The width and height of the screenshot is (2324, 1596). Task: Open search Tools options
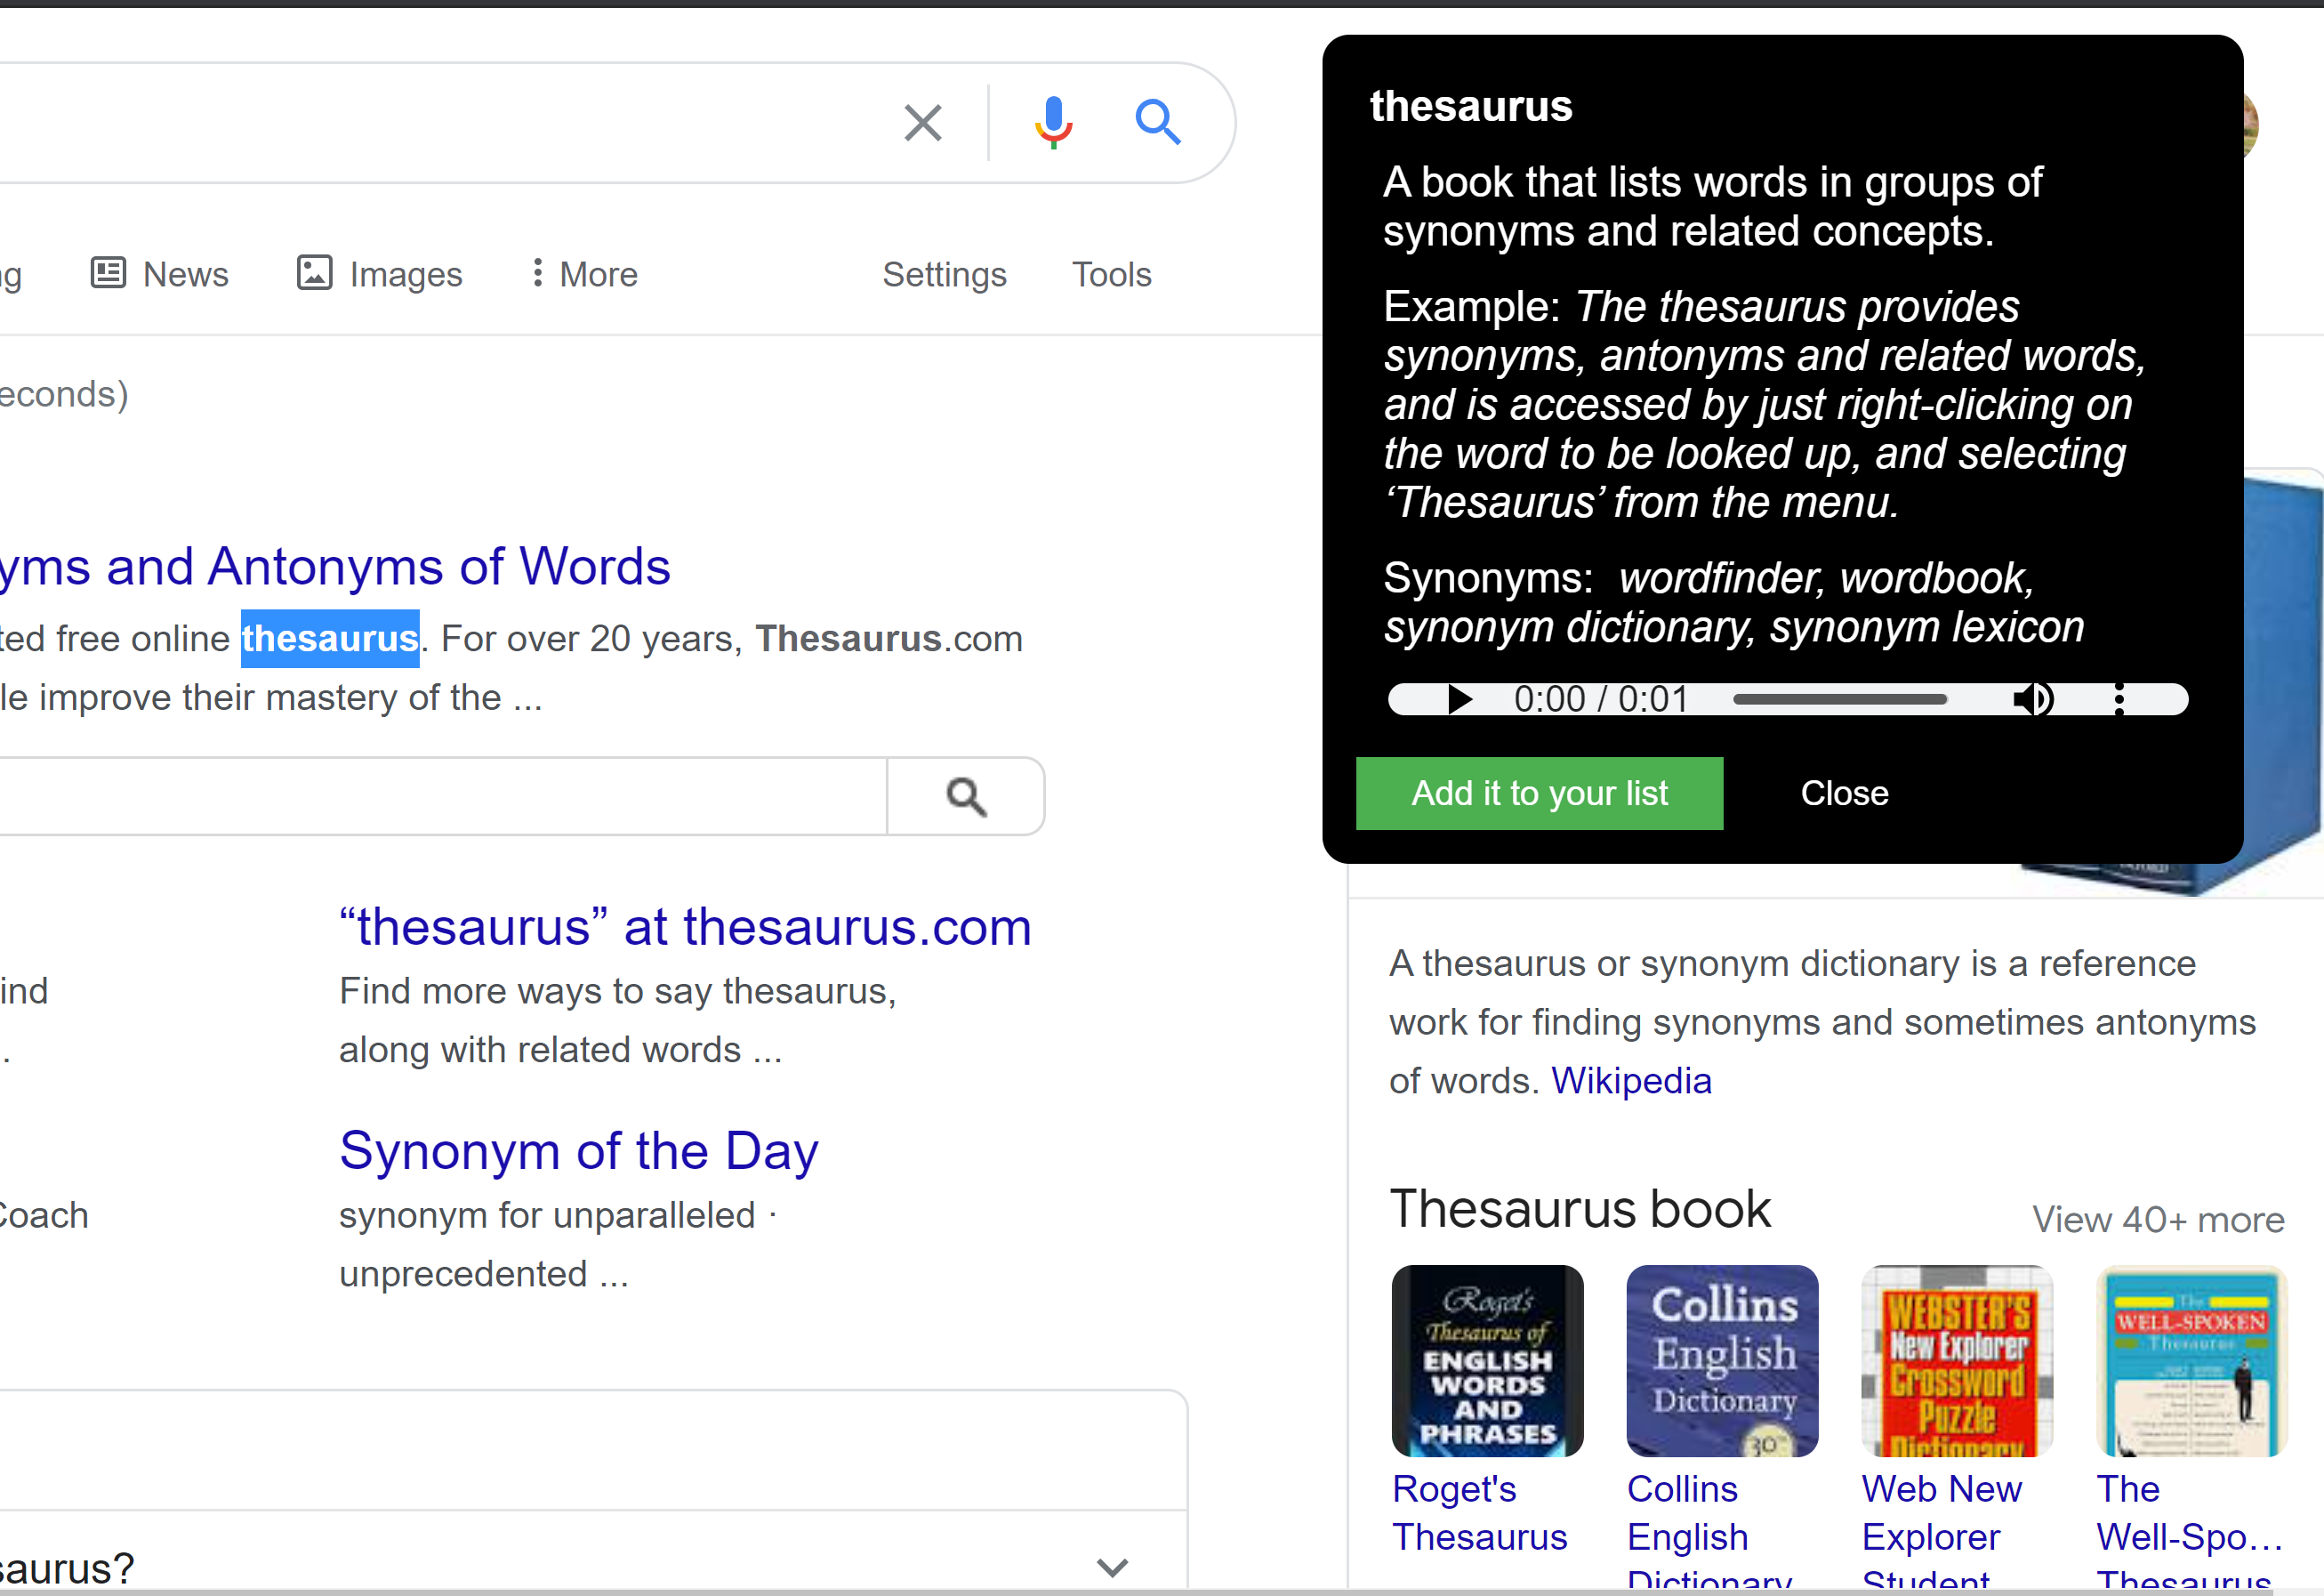coord(1111,274)
